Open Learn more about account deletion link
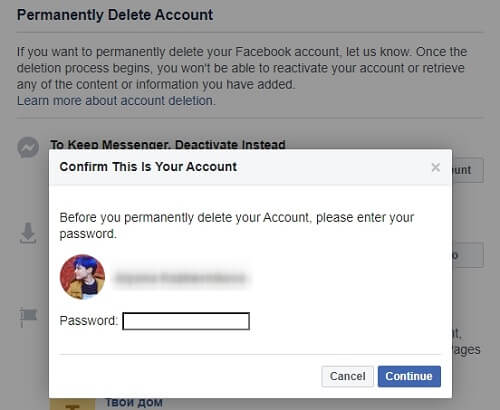 pyautogui.click(x=116, y=101)
